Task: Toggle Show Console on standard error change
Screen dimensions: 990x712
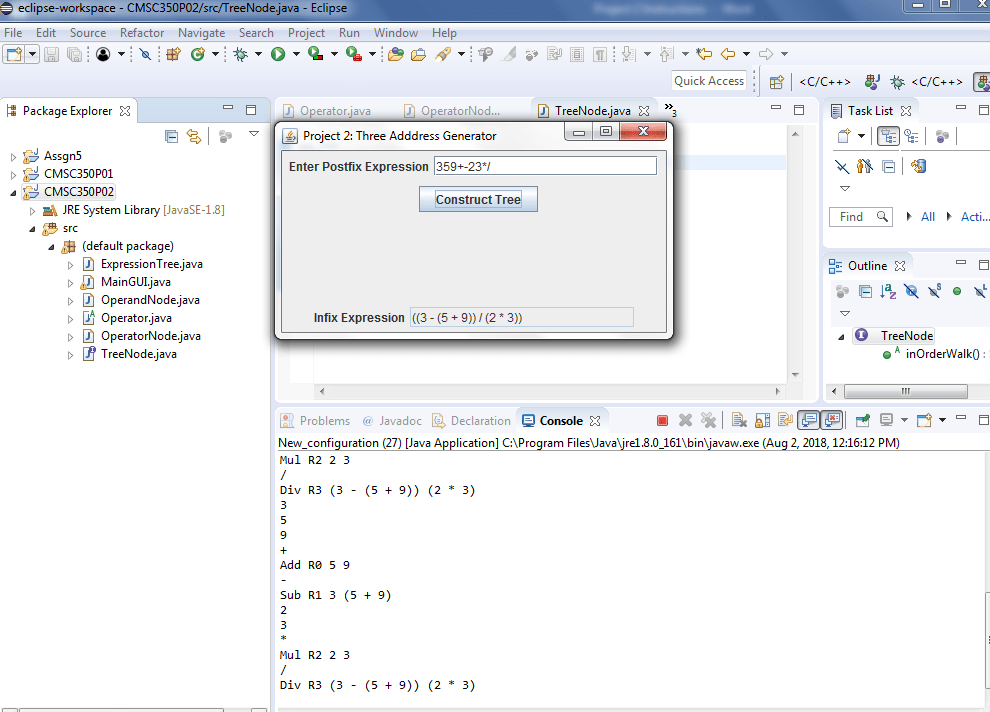Action: tap(832, 420)
